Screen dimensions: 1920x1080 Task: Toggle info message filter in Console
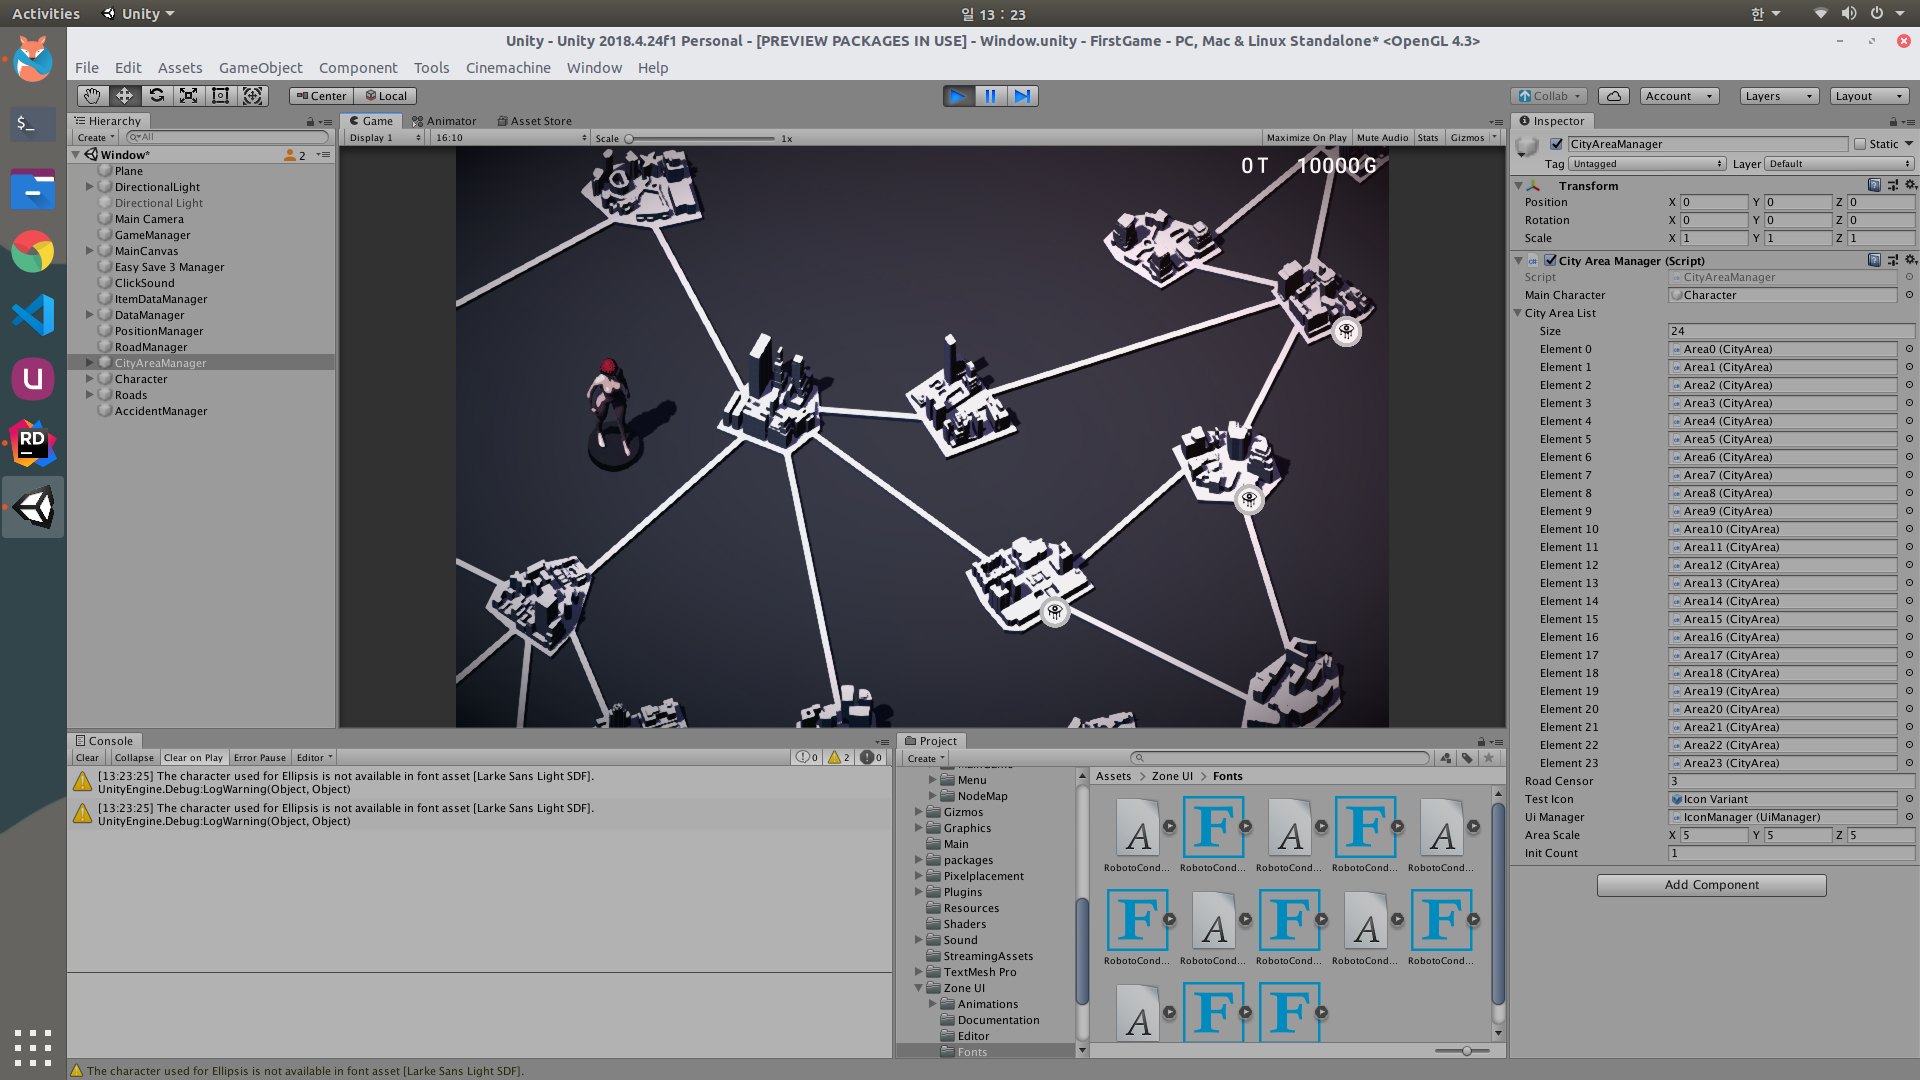point(807,757)
